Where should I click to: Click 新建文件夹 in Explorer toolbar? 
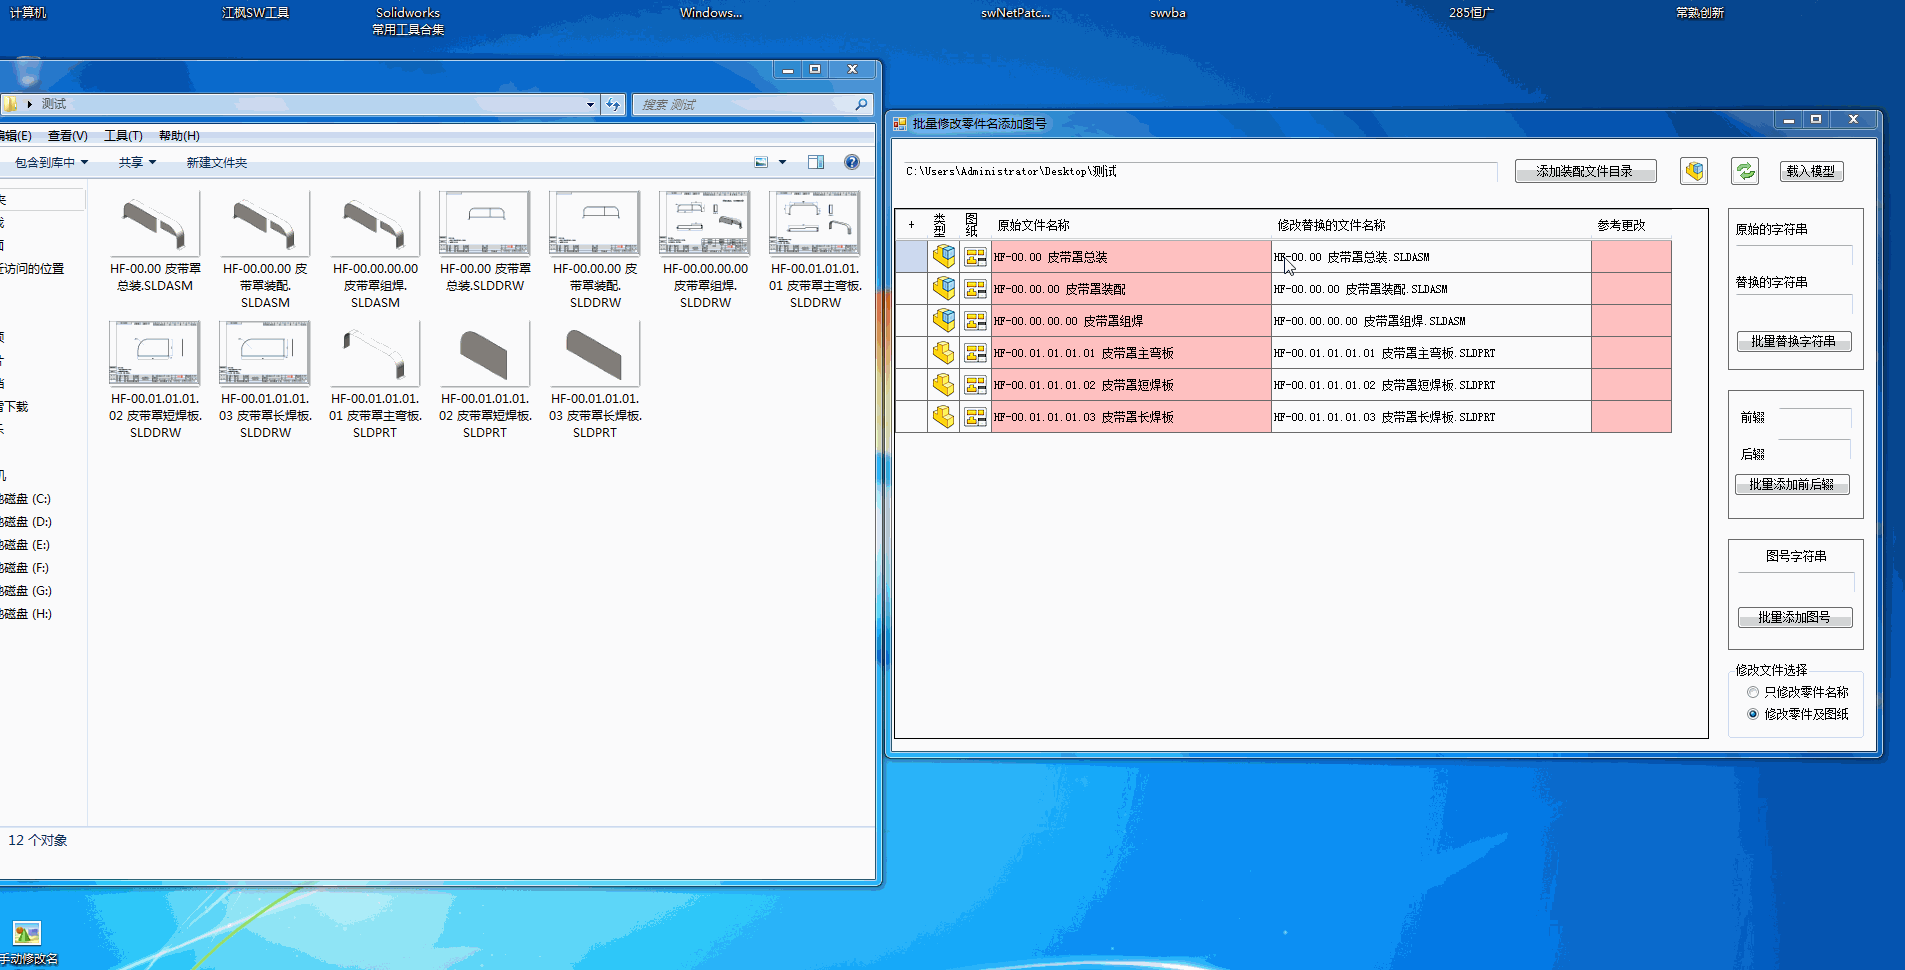216,162
